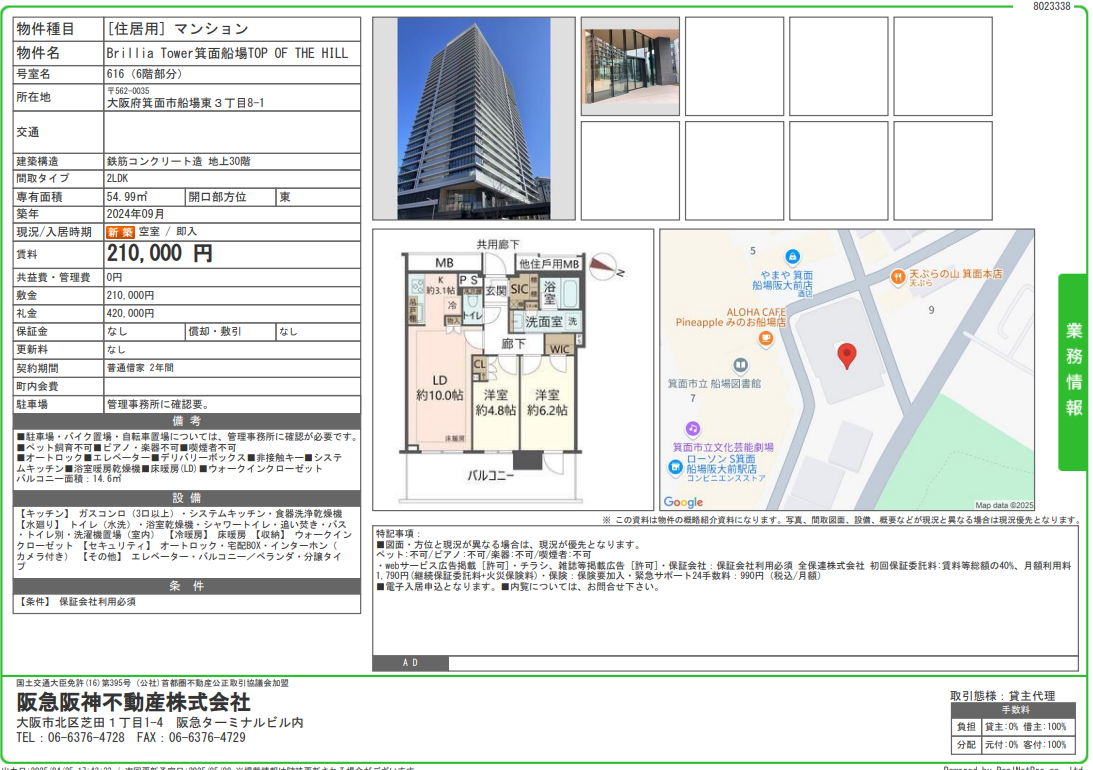
Task: Click the バルコニー label on the floor plan
Action: tap(491, 476)
